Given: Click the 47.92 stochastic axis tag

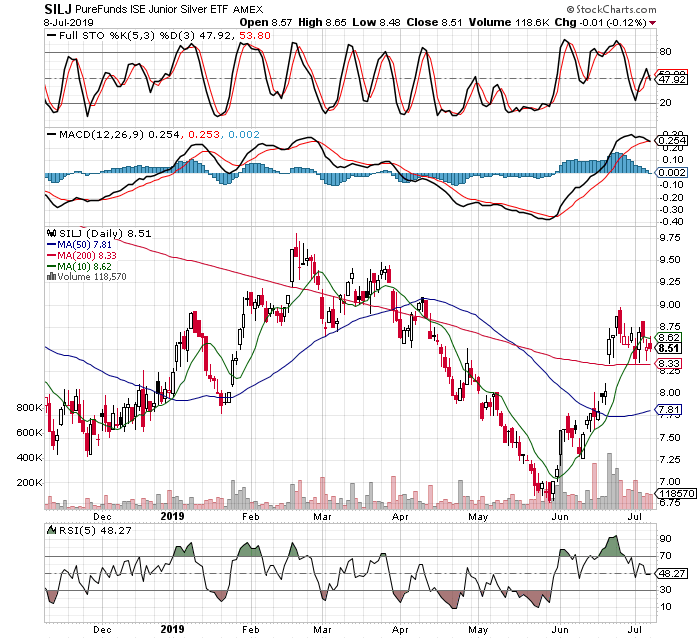Looking at the screenshot, I should tap(672, 79).
